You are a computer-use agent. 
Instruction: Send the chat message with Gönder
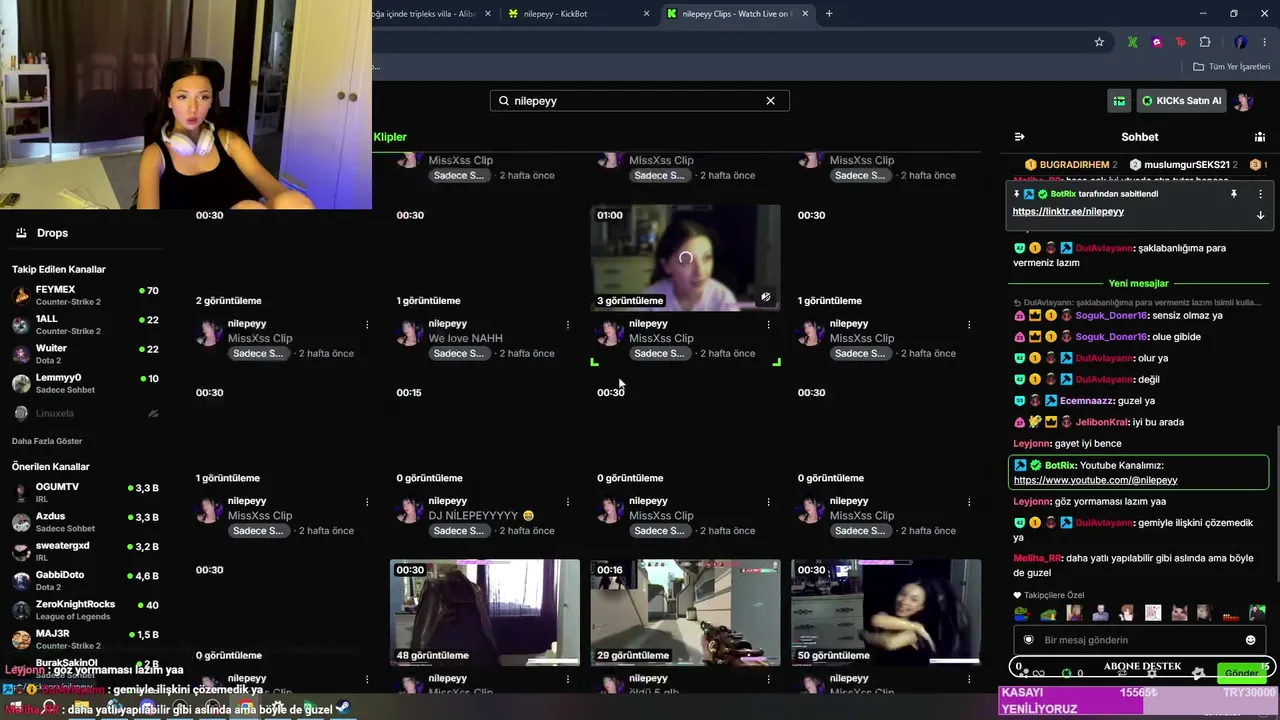click(x=1242, y=673)
